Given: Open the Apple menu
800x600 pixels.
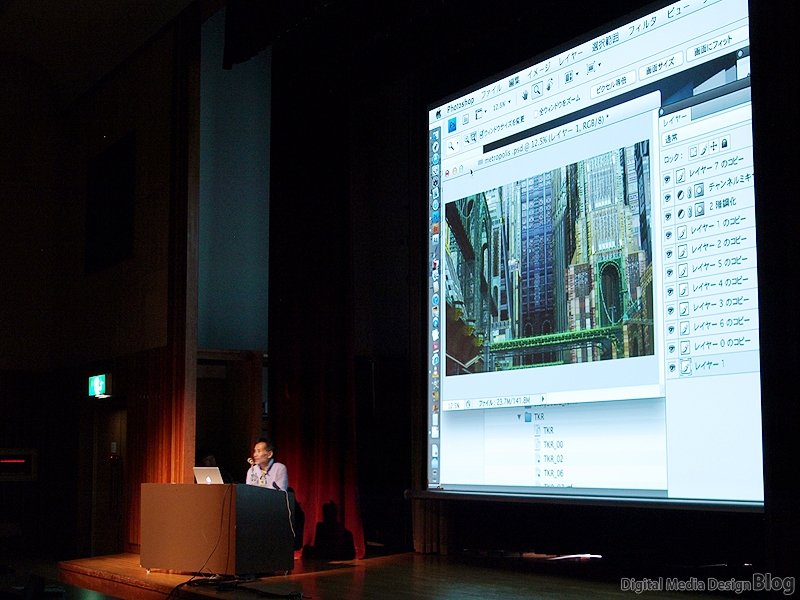Looking at the screenshot, I should click(x=438, y=115).
